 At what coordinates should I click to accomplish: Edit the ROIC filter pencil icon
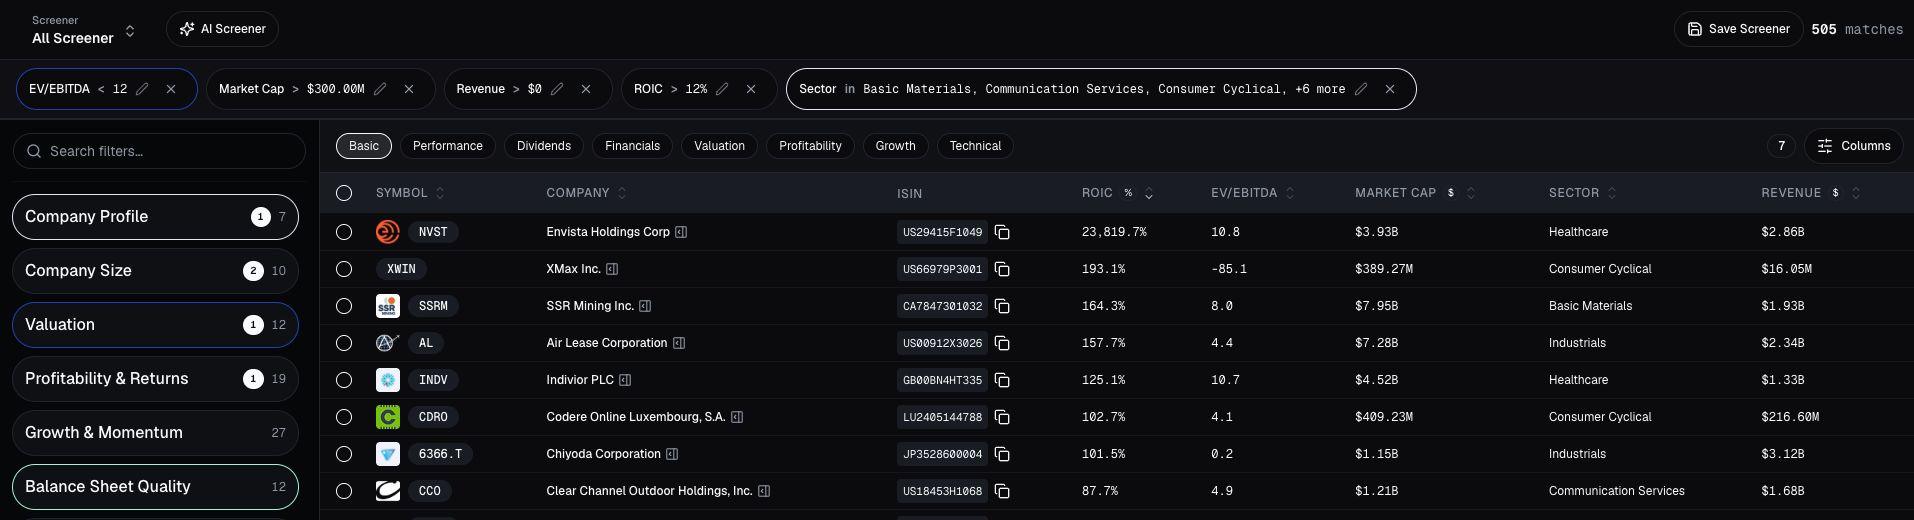(x=722, y=89)
